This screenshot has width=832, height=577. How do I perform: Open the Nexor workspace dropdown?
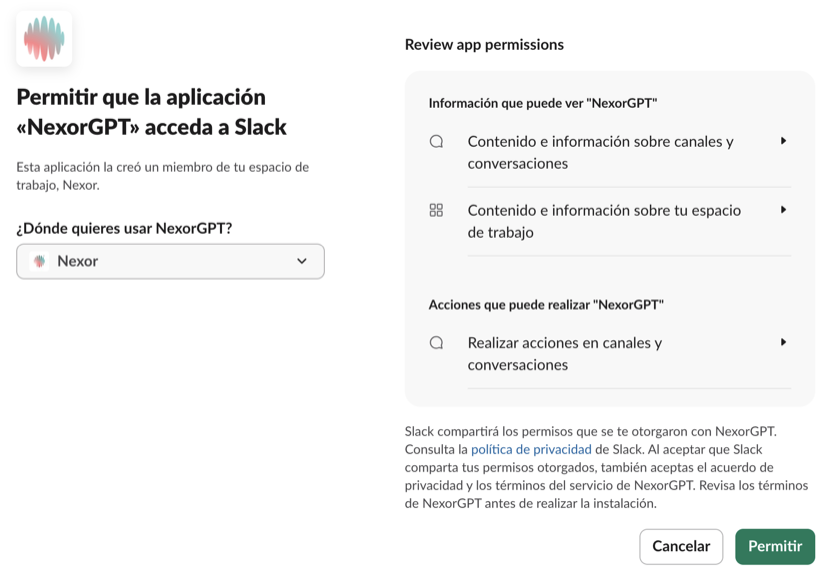pos(170,261)
